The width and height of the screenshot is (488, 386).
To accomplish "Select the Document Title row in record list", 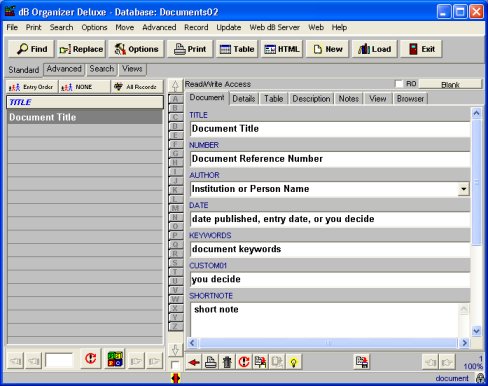I will 85,117.
